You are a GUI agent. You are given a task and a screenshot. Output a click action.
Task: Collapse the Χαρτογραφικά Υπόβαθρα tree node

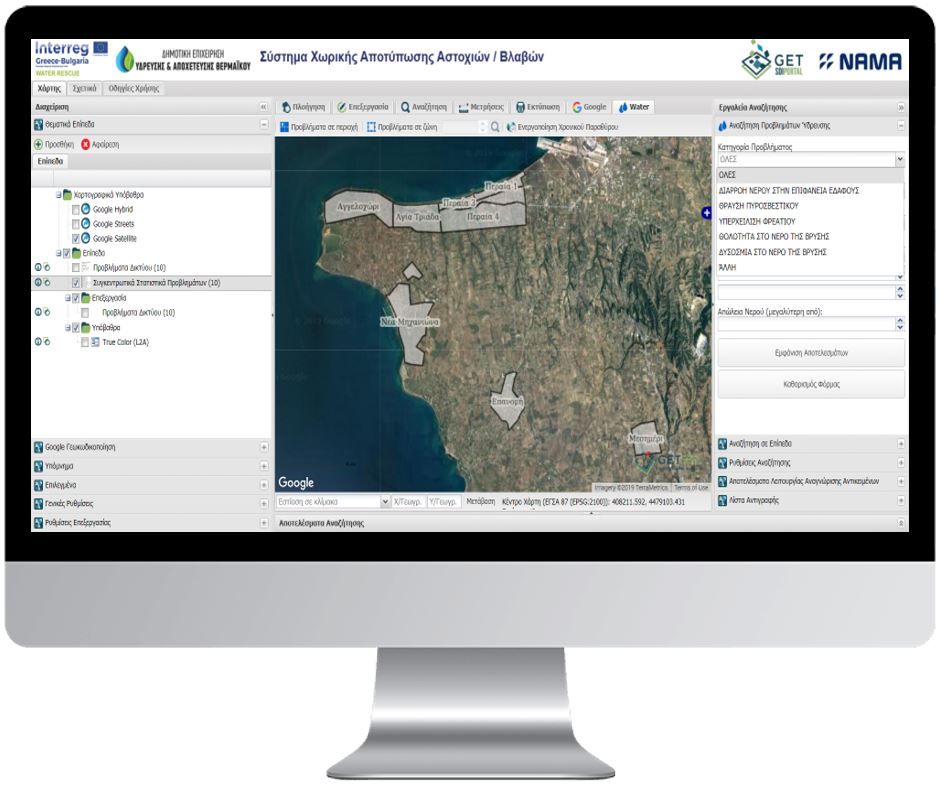pos(59,195)
